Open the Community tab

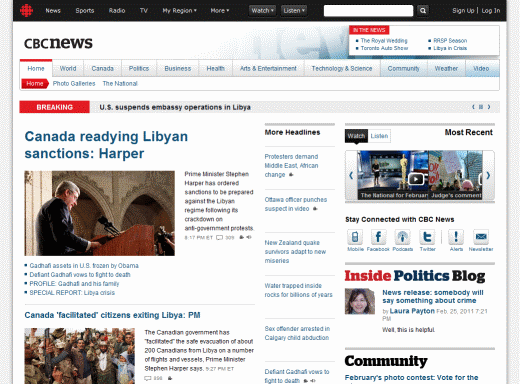[404, 68]
